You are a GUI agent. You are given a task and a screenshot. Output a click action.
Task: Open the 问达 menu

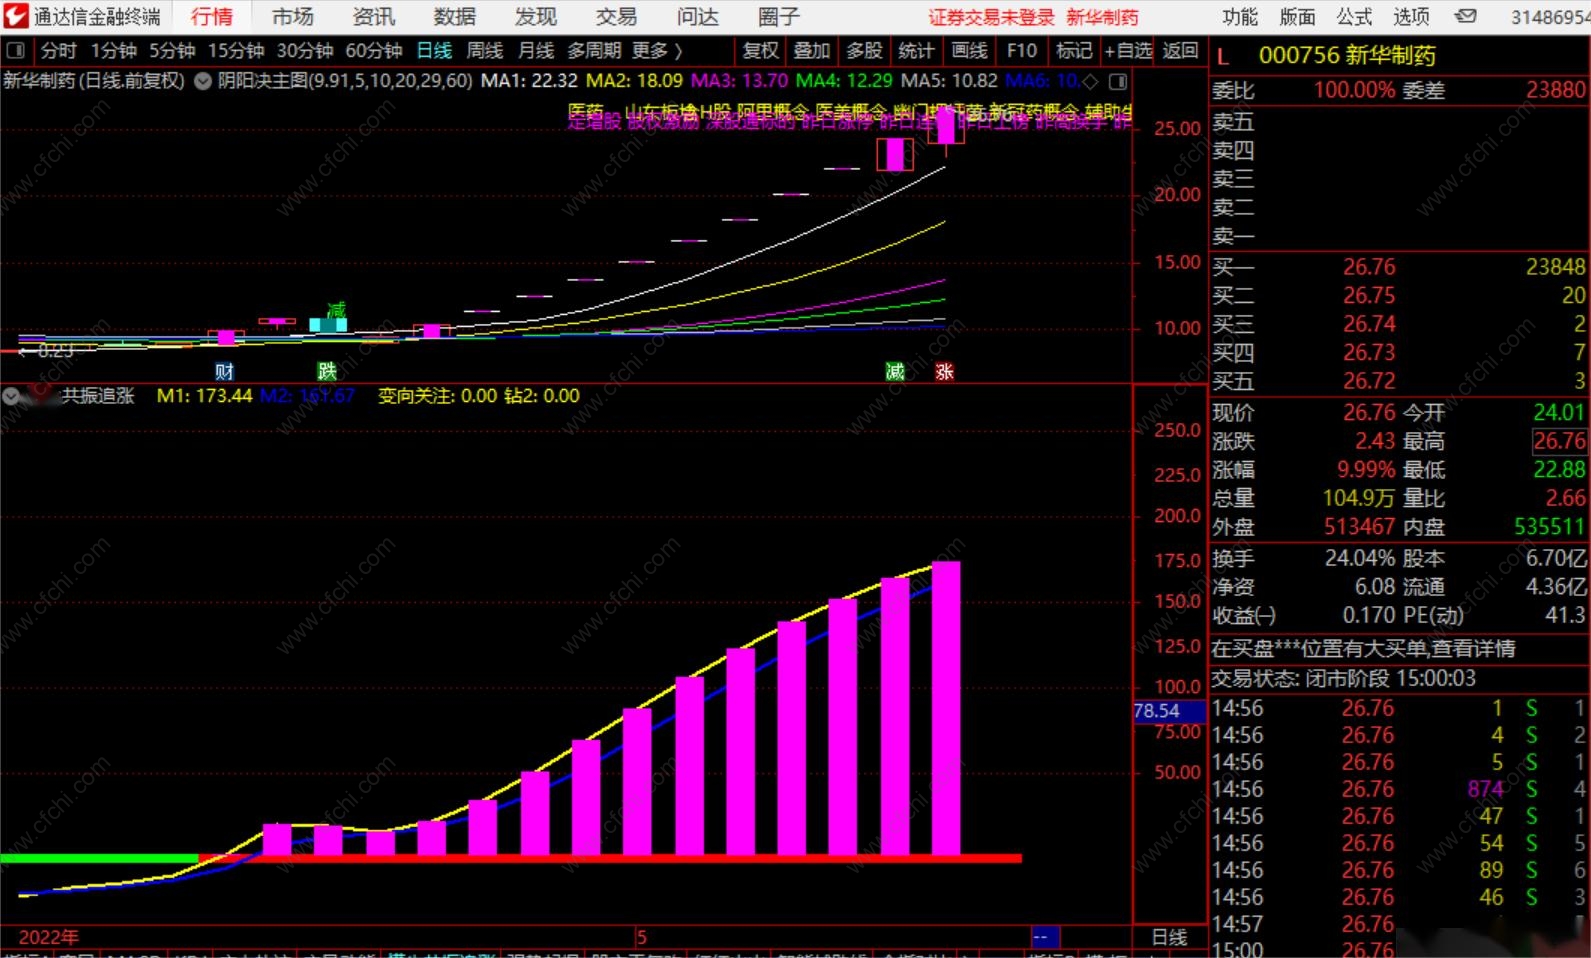coord(697,16)
